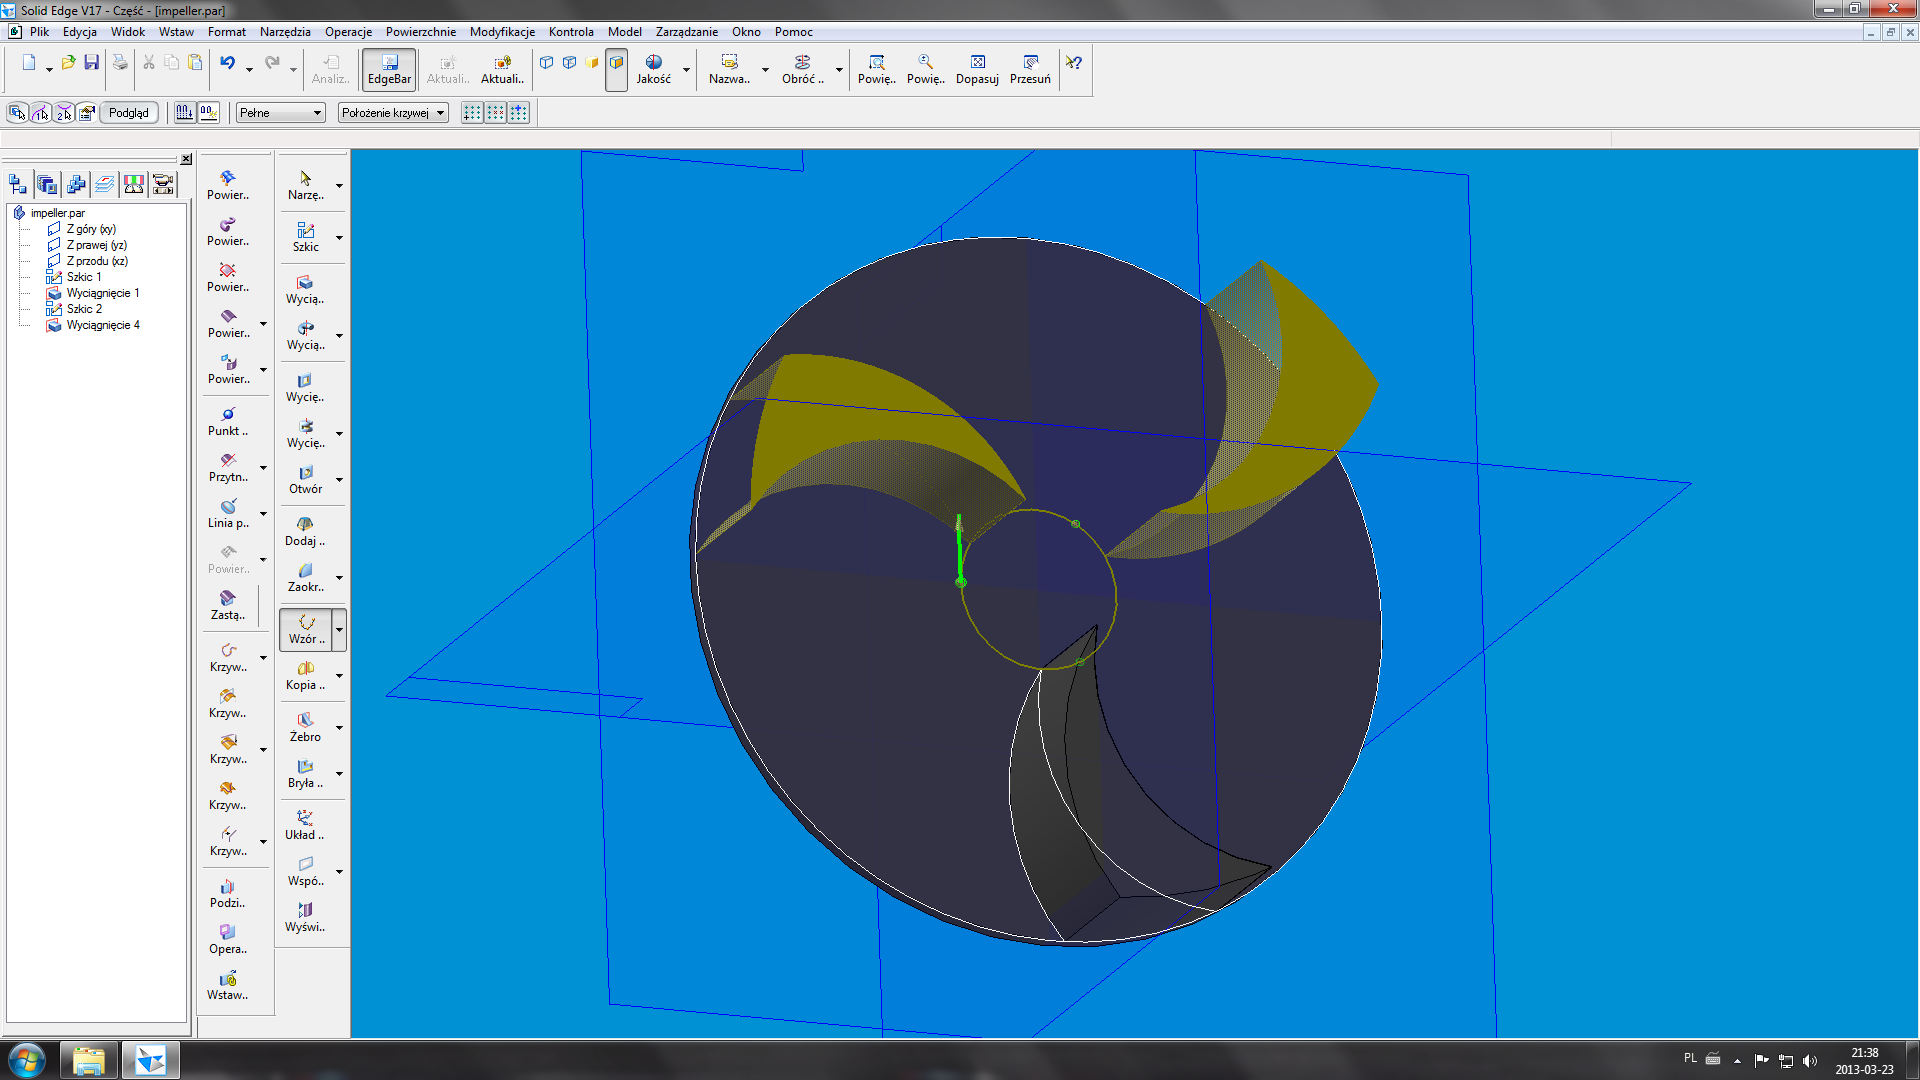Click the Narzę.. selection tool

pos(306,186)
